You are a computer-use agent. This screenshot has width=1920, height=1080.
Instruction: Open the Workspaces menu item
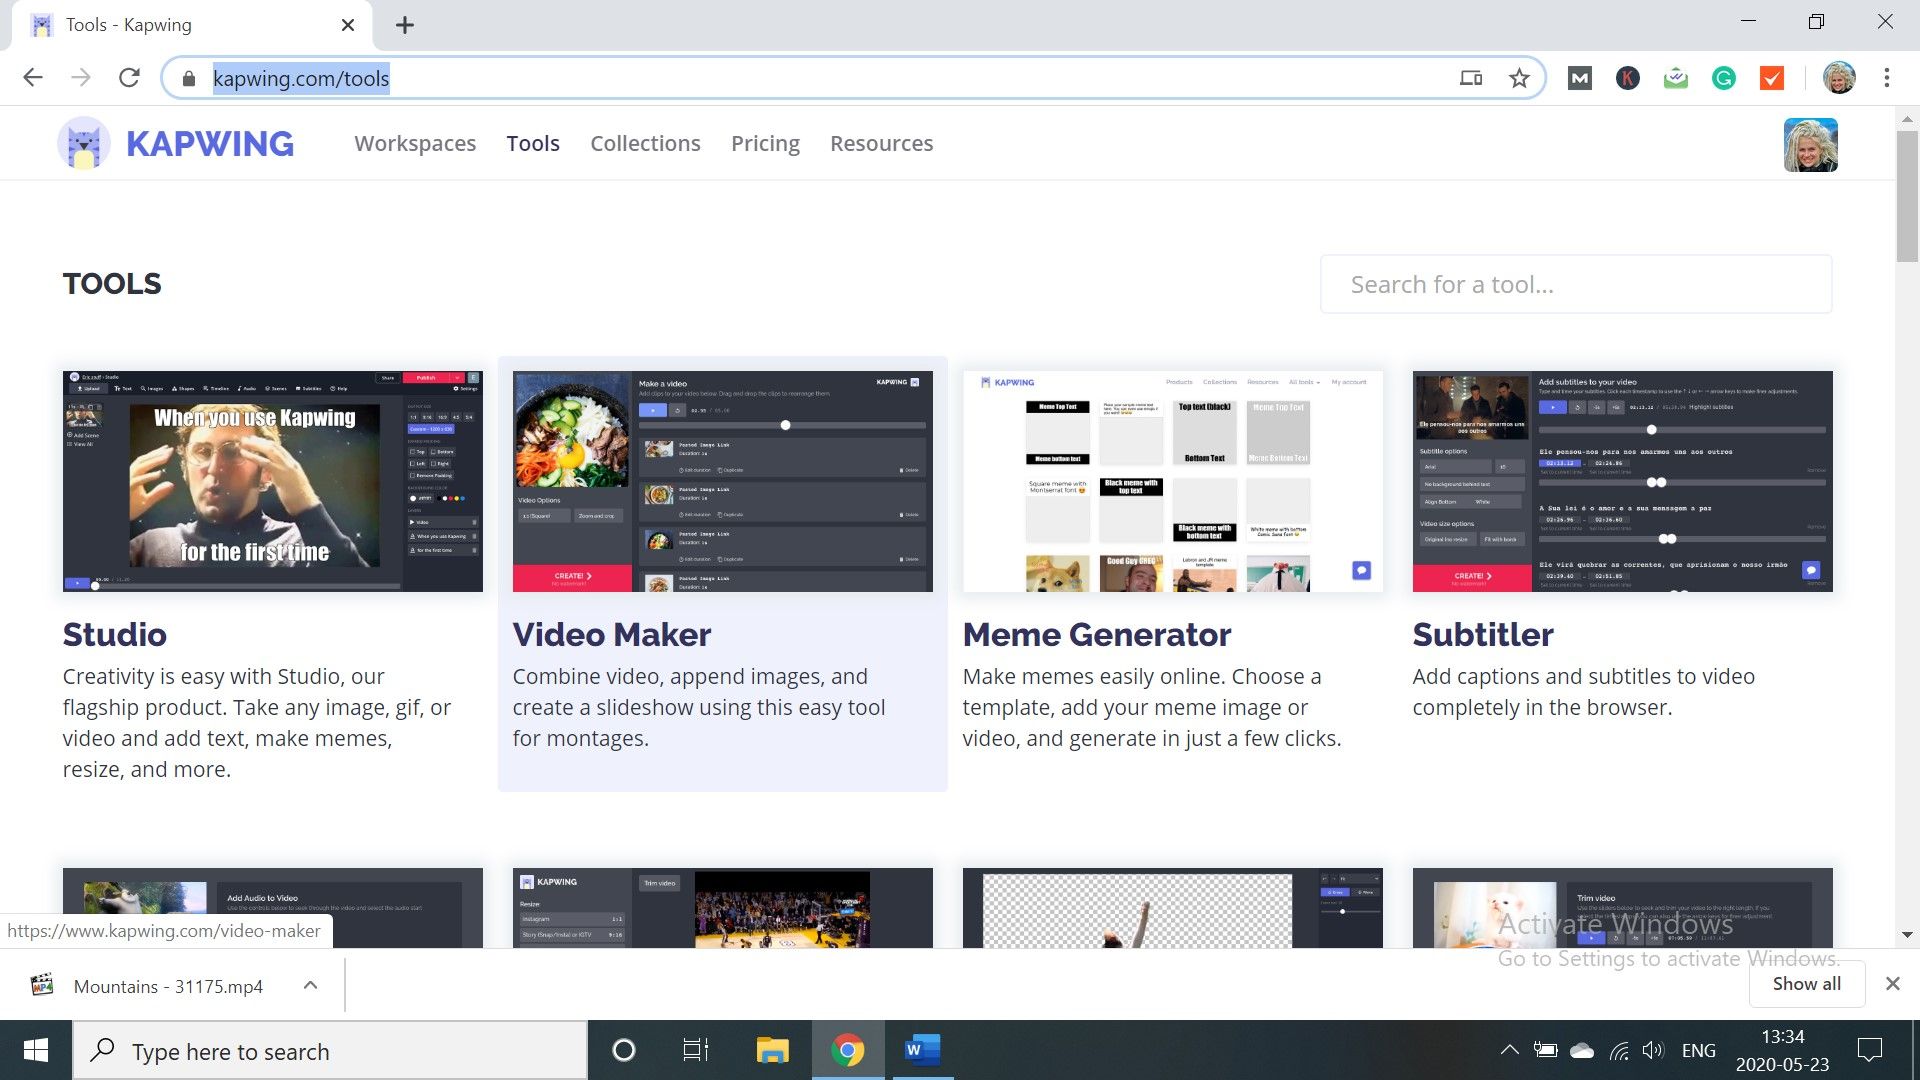415,144
